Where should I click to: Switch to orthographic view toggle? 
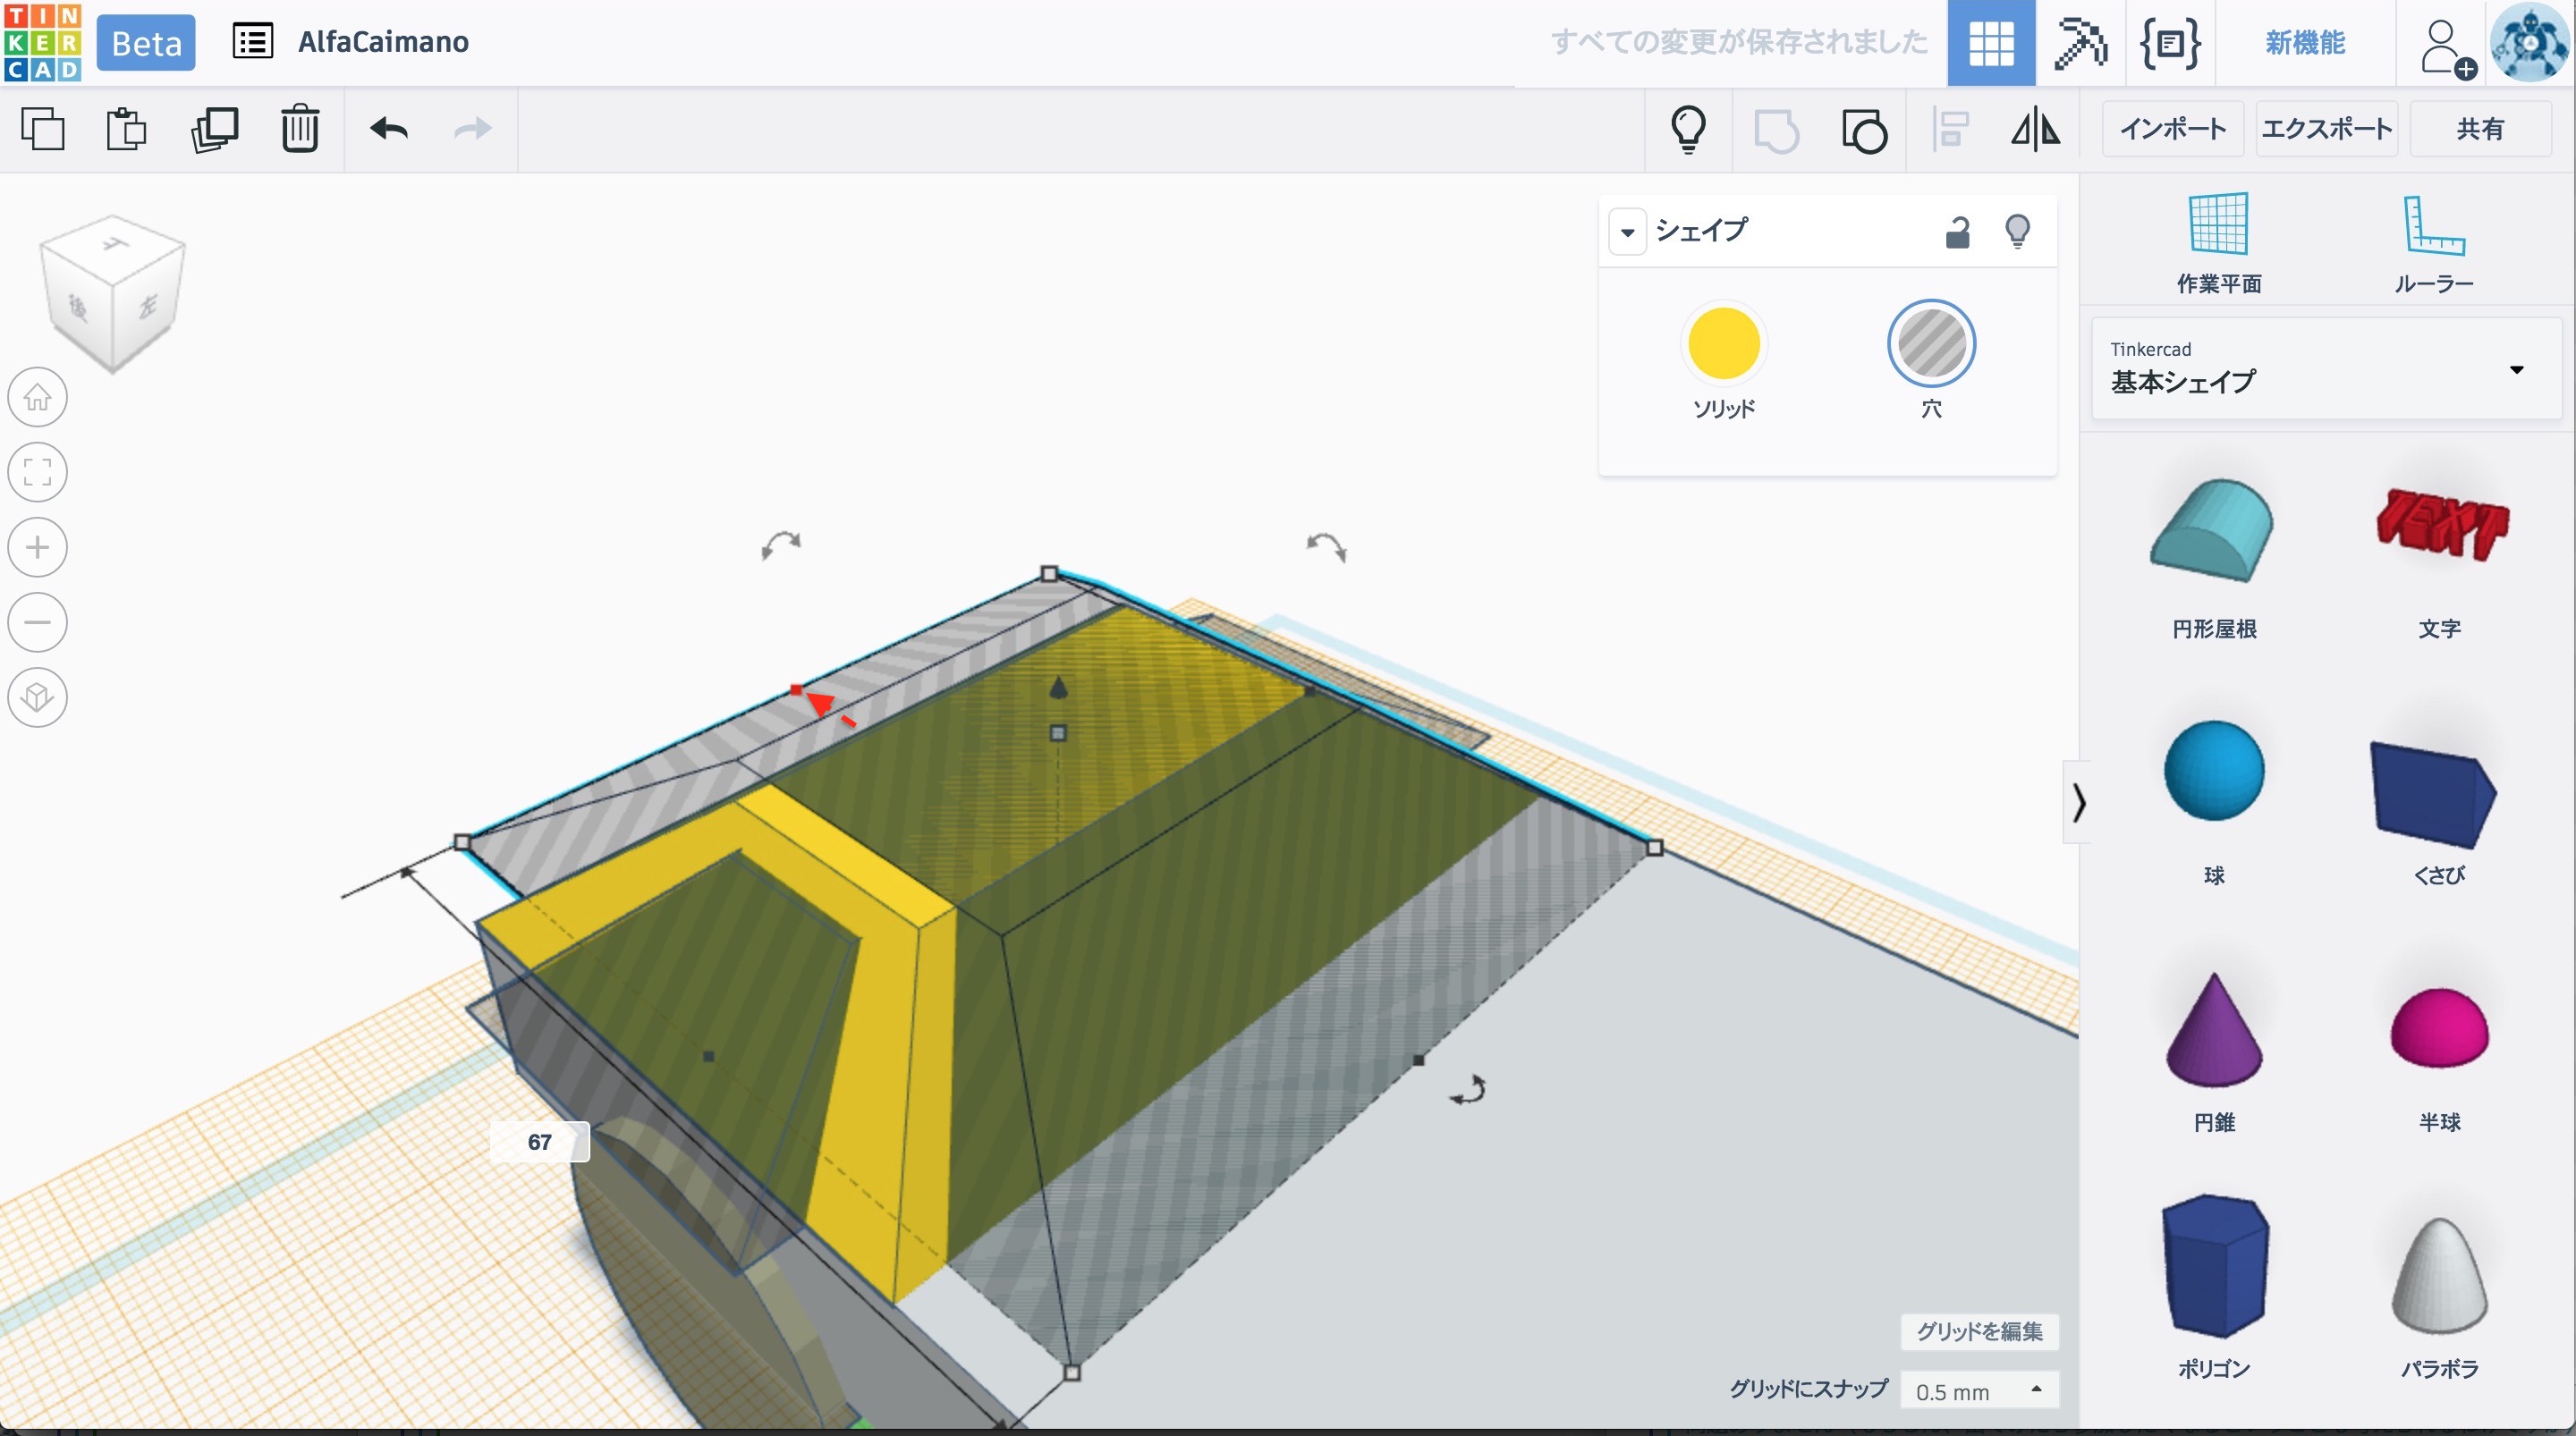click(38, 697)
